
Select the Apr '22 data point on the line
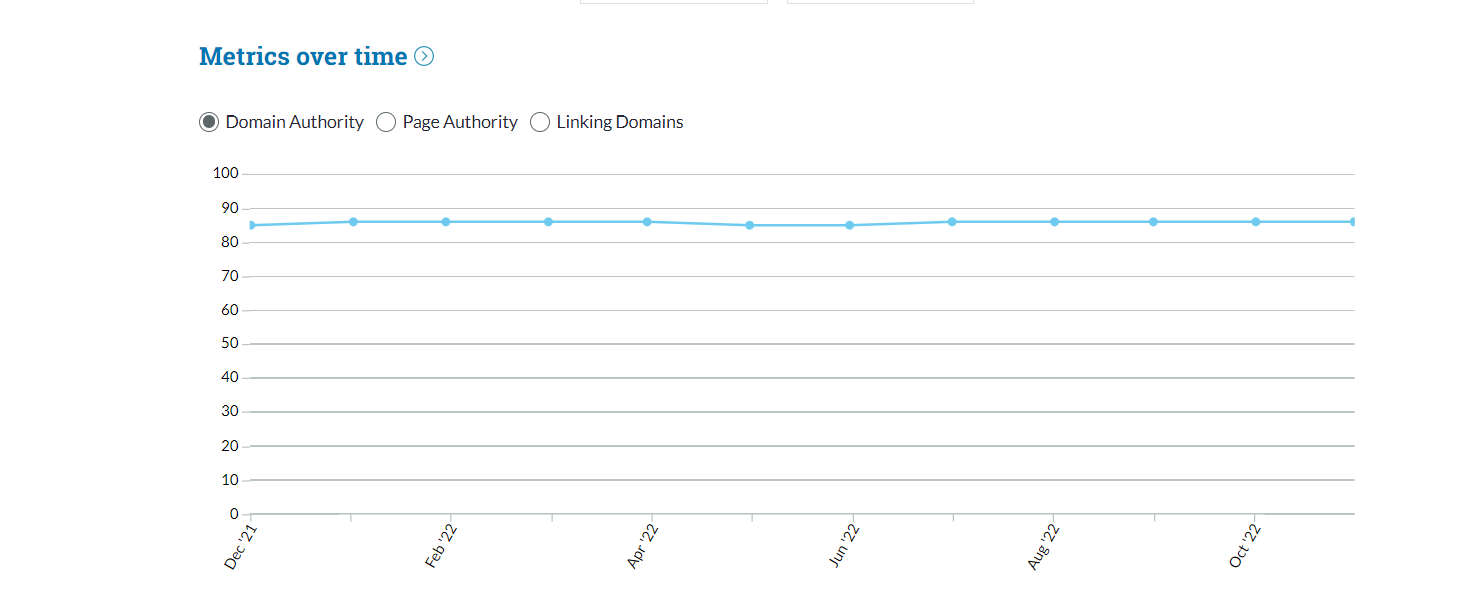(647, 221)
